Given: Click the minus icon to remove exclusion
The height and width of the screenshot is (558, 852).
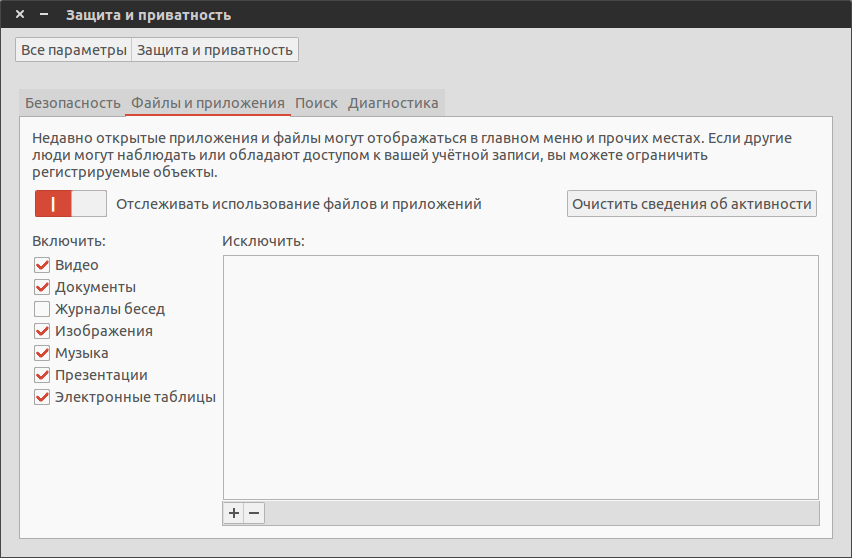Looking at the screenshot, I should 255,513.
